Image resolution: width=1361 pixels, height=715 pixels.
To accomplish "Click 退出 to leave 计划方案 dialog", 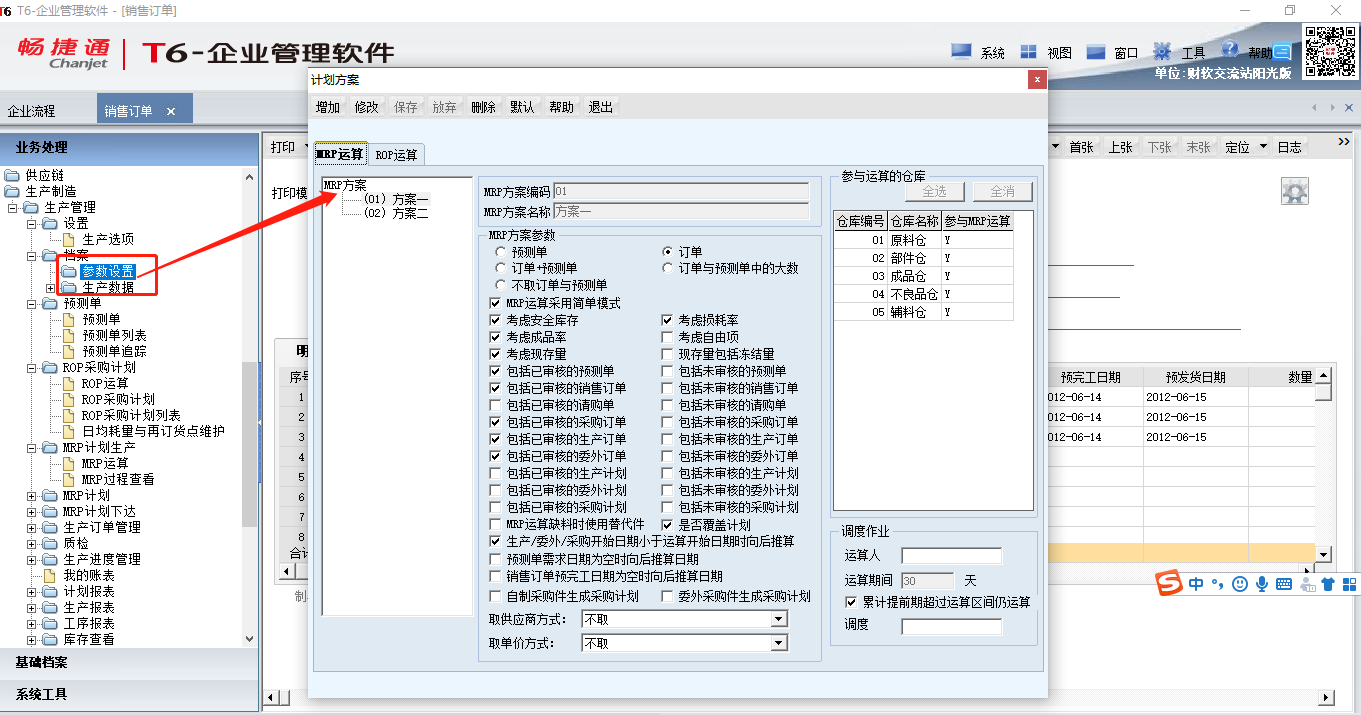I will (x=601, y=108).
